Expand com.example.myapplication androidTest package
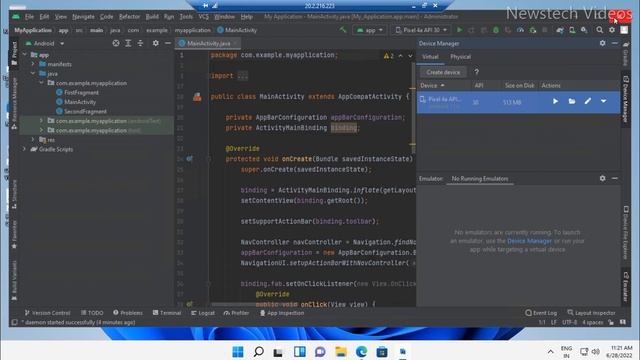The image size is (640, 360). (x=41, y=121)
